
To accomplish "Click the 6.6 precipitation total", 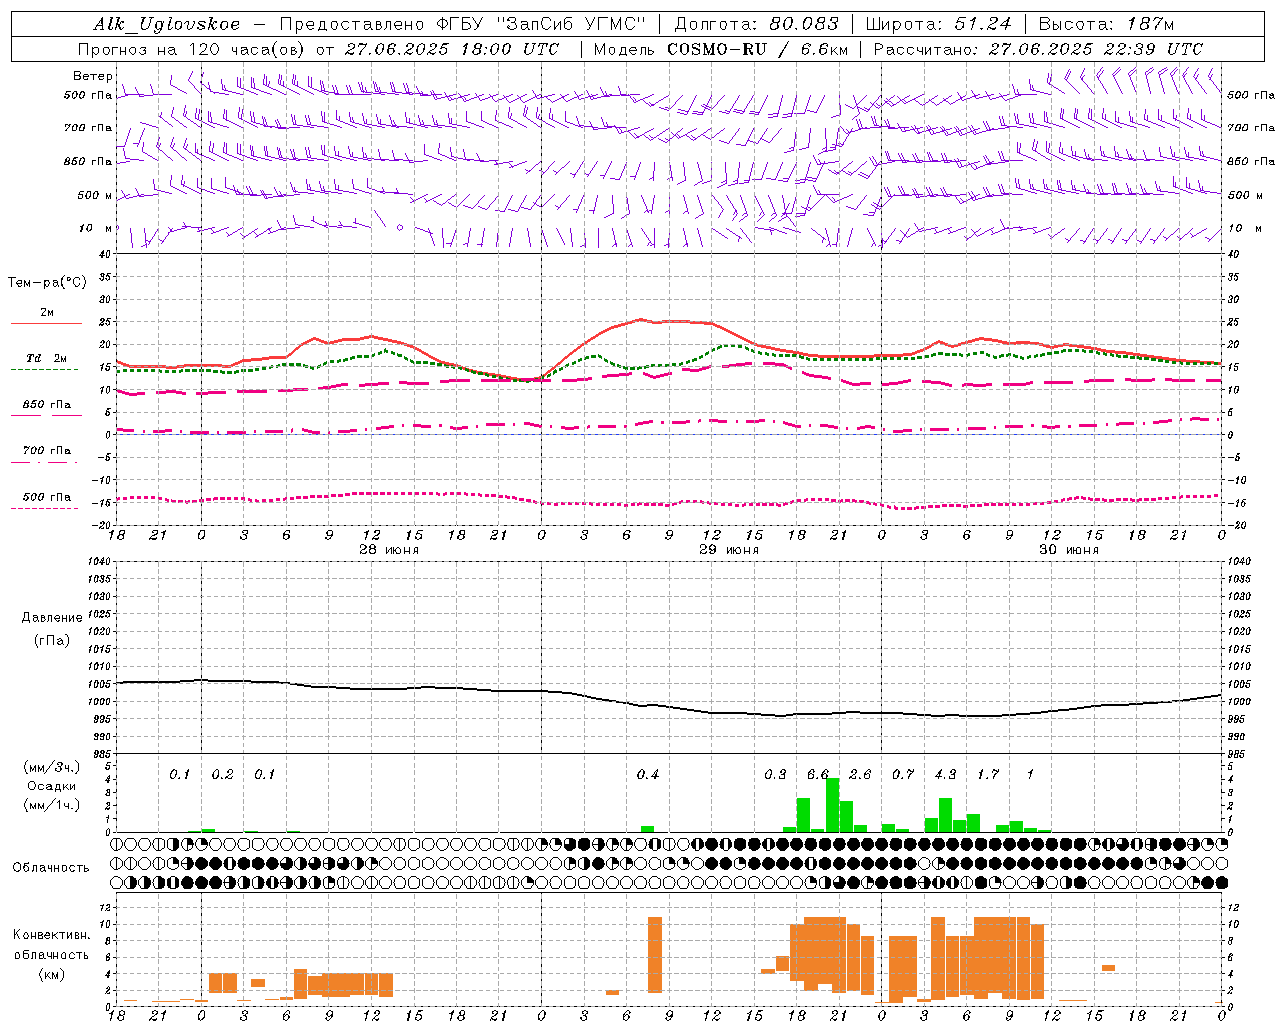I will coord(818,775).
